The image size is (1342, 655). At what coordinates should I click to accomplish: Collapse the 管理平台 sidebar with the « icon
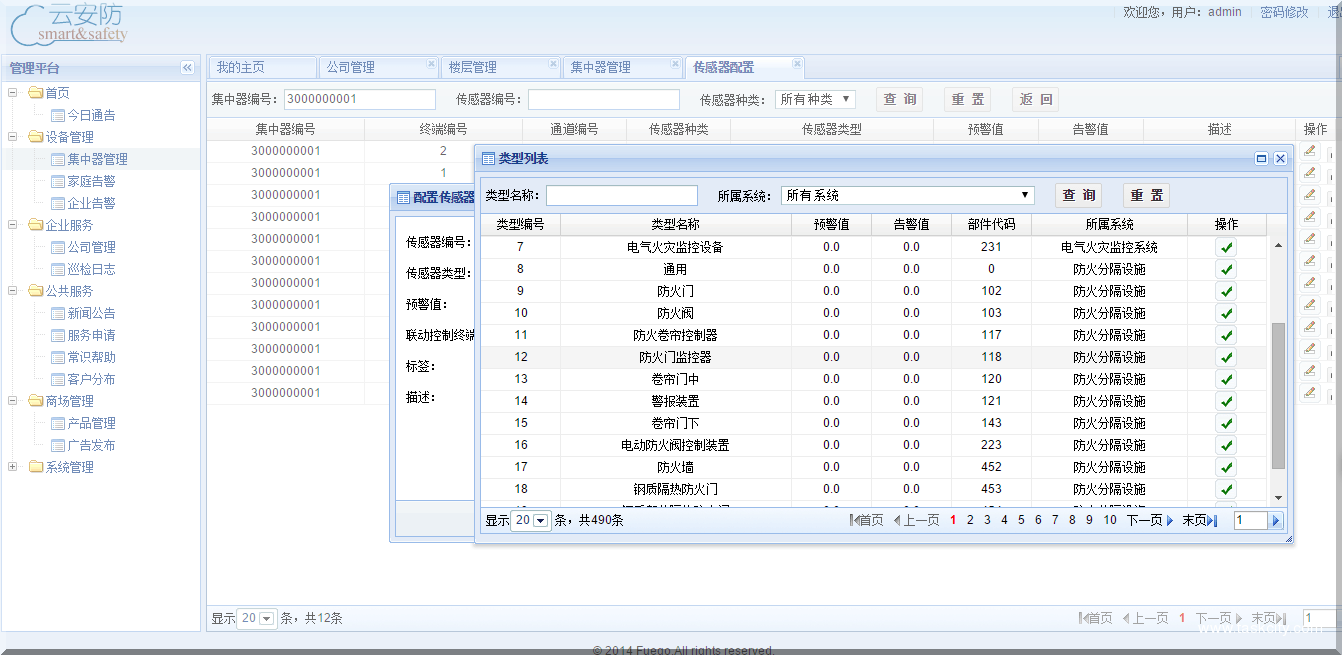click(187, 67)
